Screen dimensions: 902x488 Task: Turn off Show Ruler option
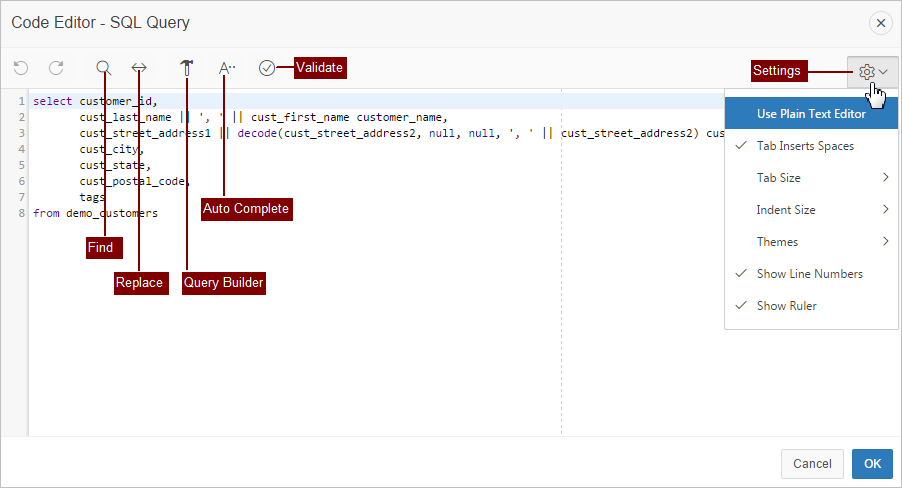[786, 306]
